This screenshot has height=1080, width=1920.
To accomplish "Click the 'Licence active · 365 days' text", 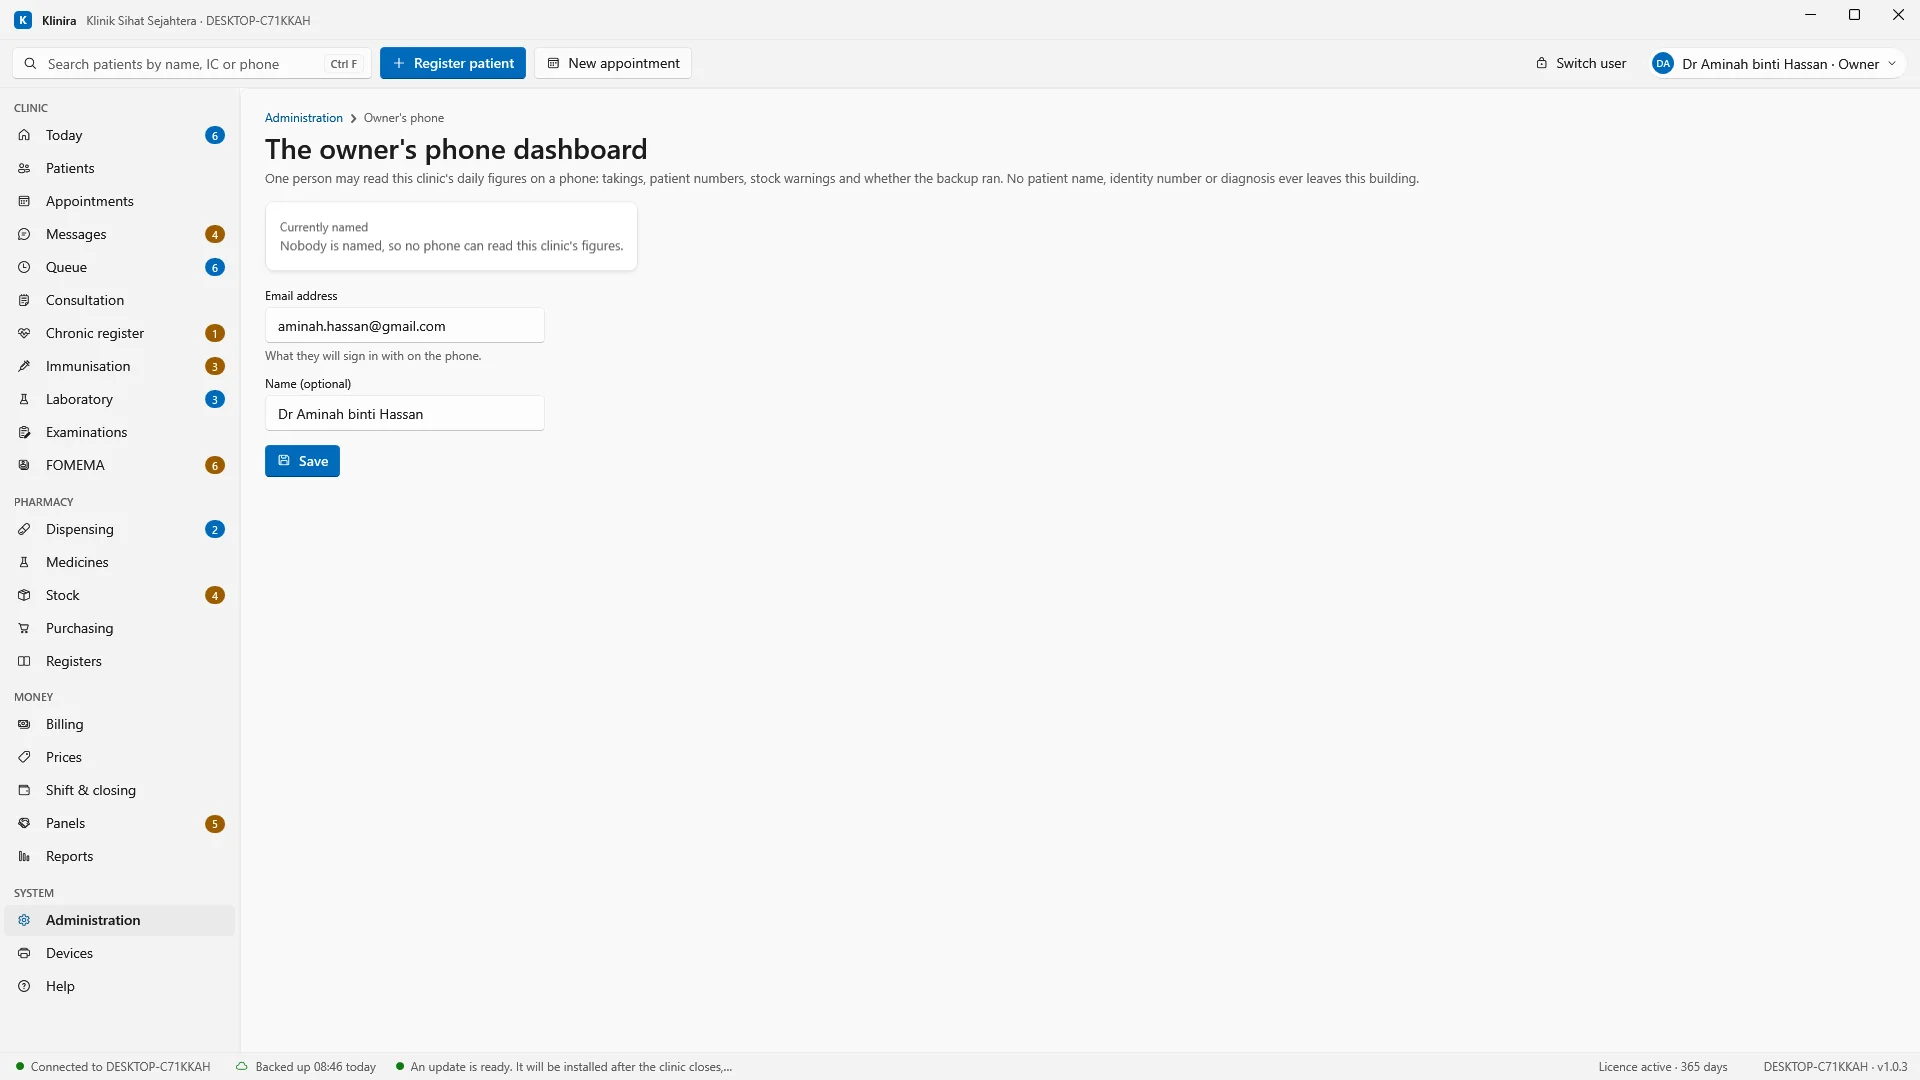I will click(1663, 1067).
